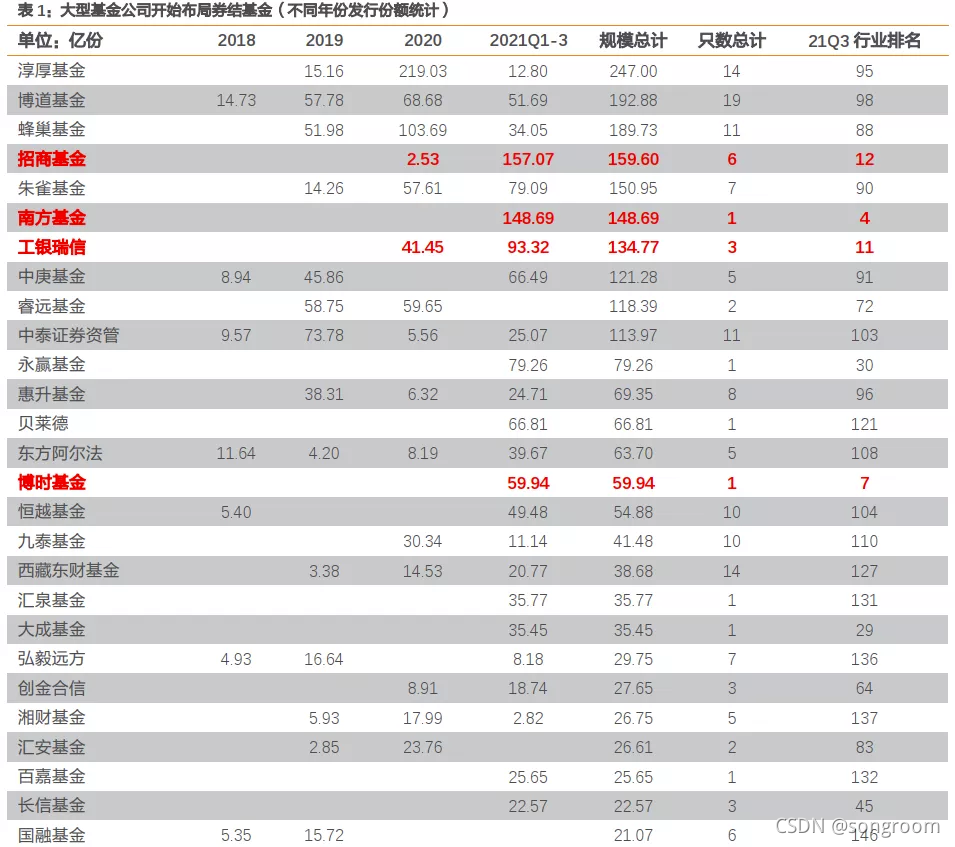Select the row label '汇泉基金'
Screen dimensions: 955x847
coord(51,600)
